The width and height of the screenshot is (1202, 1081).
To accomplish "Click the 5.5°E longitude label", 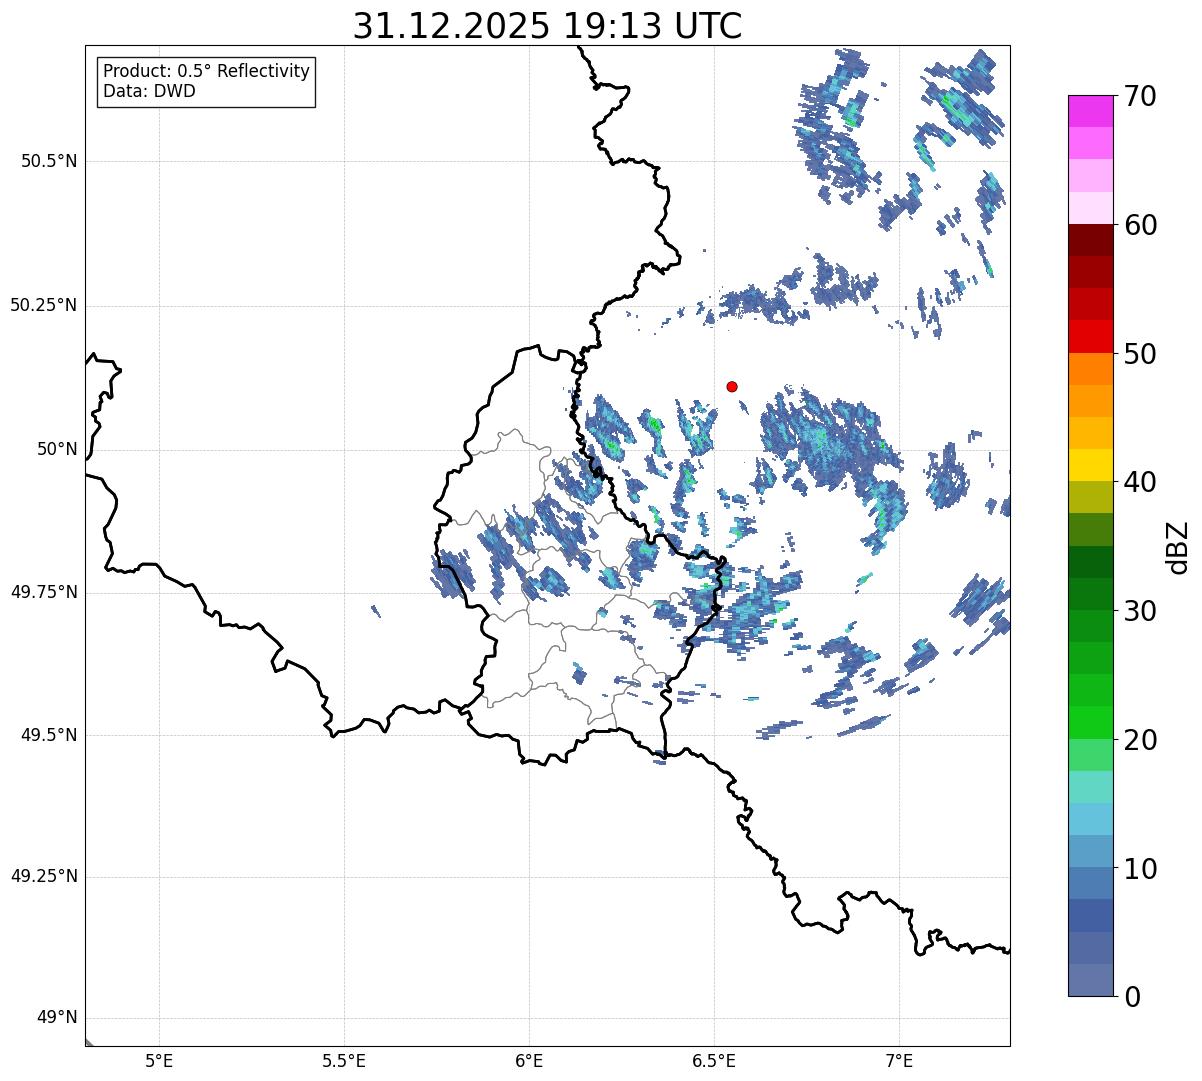I will pos(344,1060).
